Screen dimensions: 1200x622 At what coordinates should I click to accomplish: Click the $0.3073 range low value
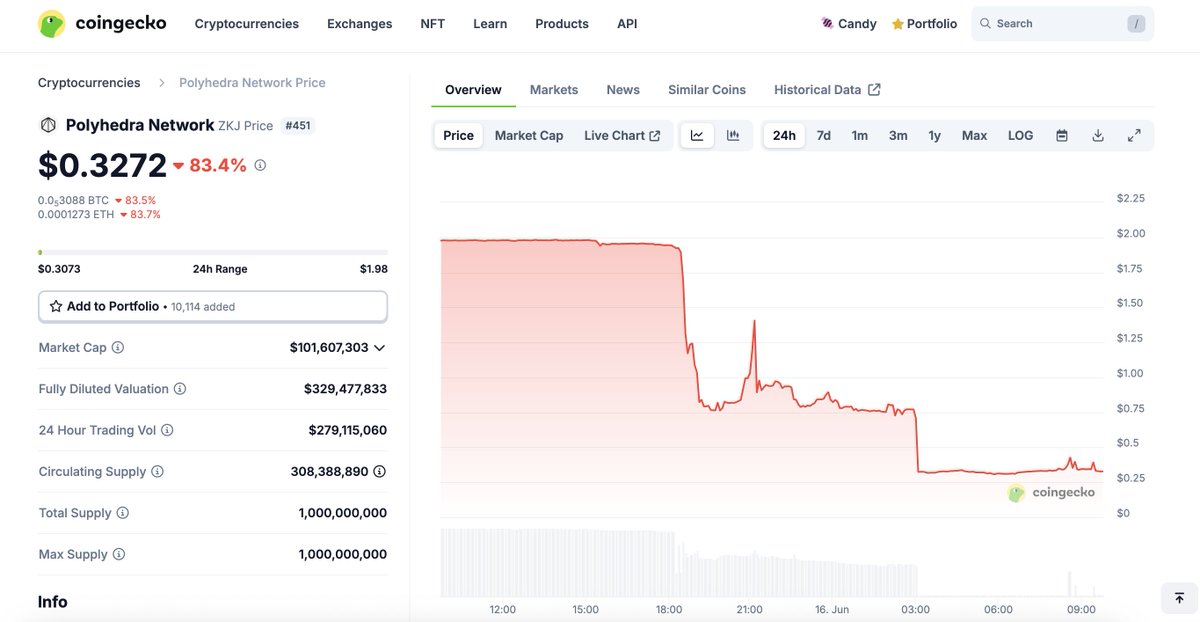(59, 269)
